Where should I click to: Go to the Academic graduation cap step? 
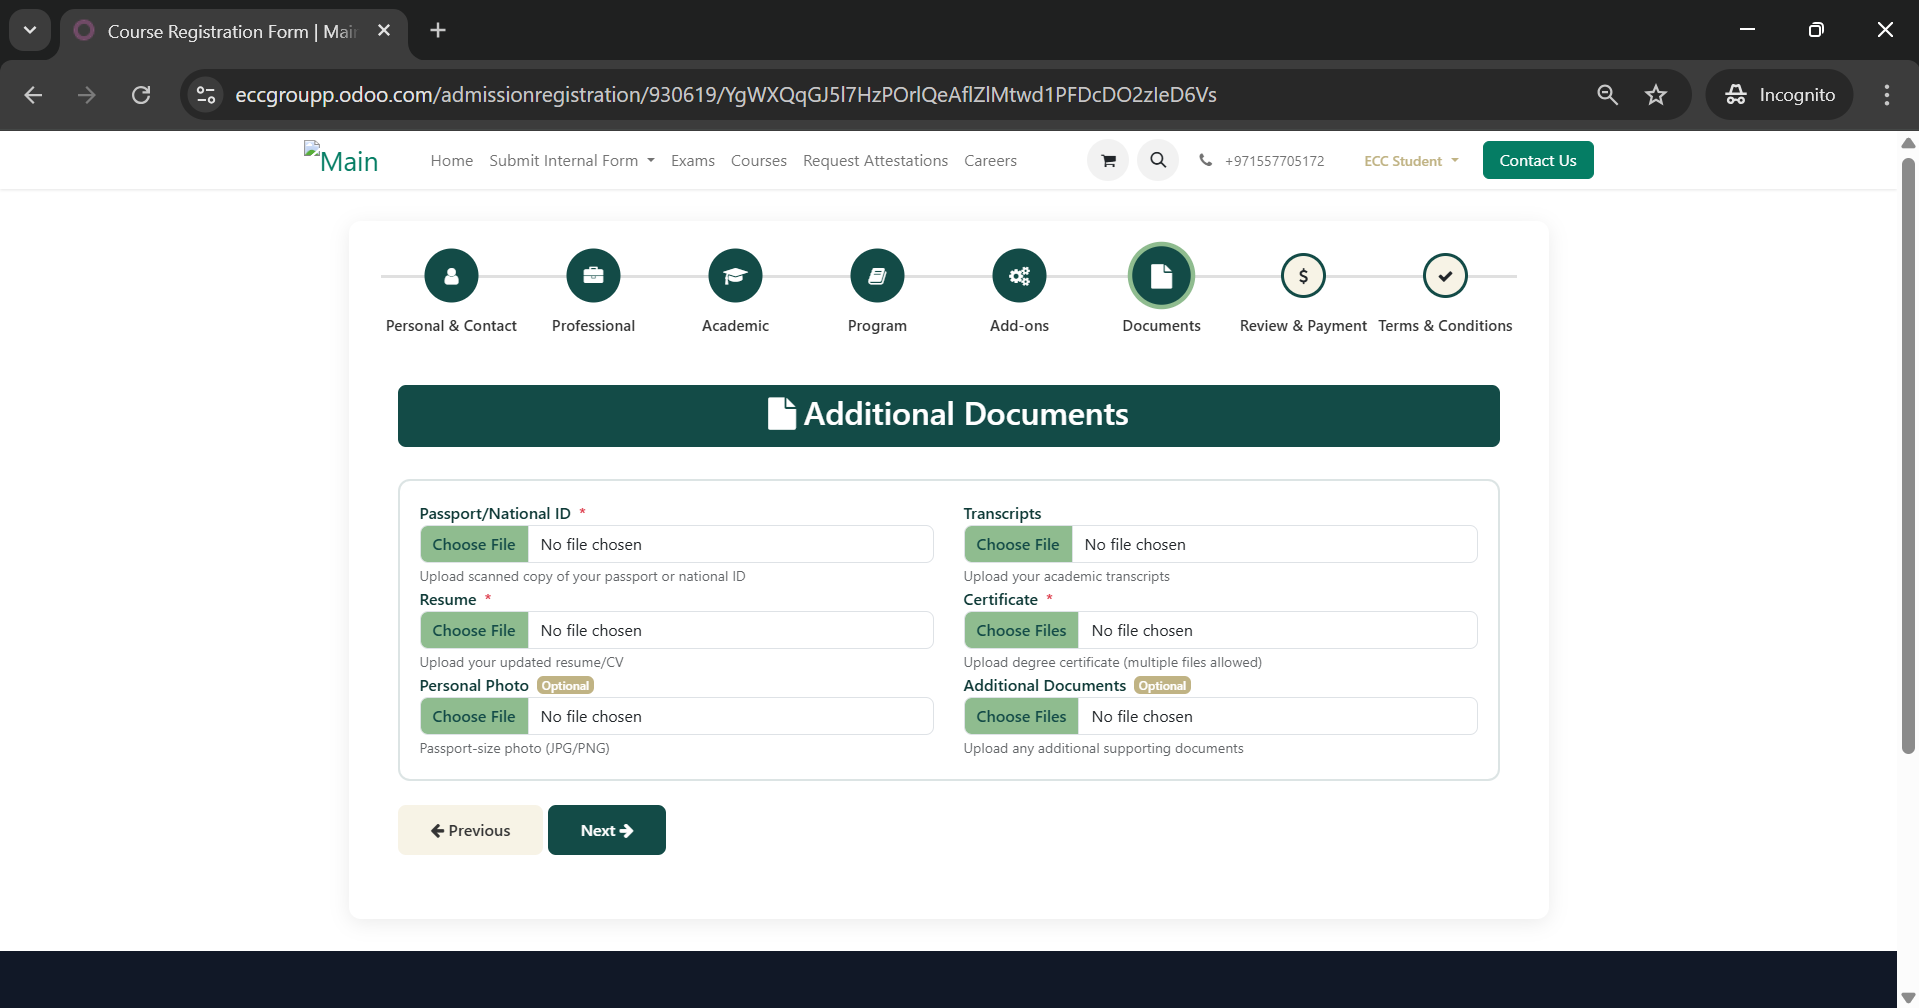(735, 276)
